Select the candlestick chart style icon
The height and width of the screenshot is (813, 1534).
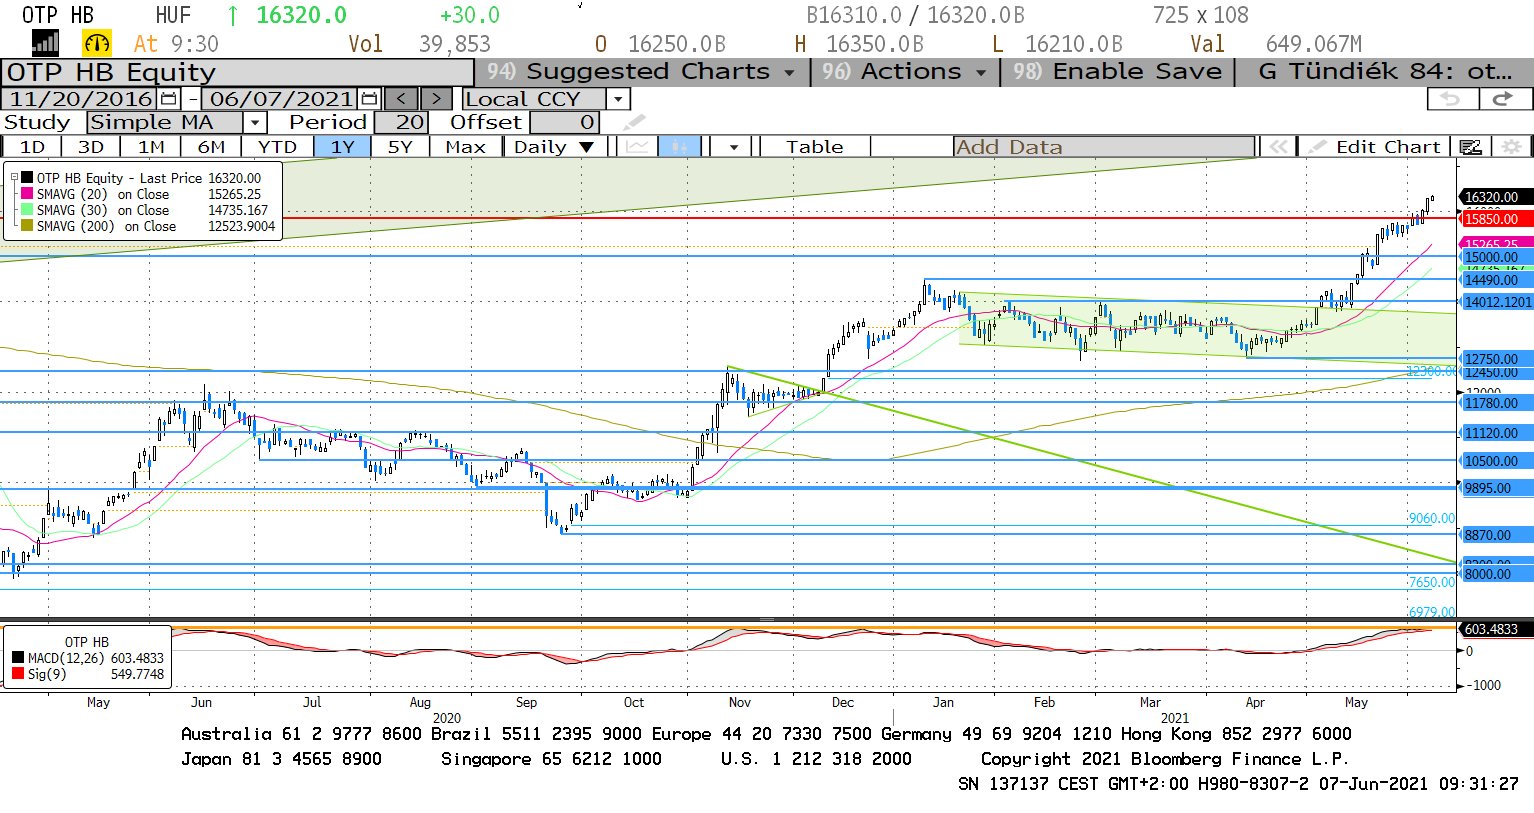point(679,147)
